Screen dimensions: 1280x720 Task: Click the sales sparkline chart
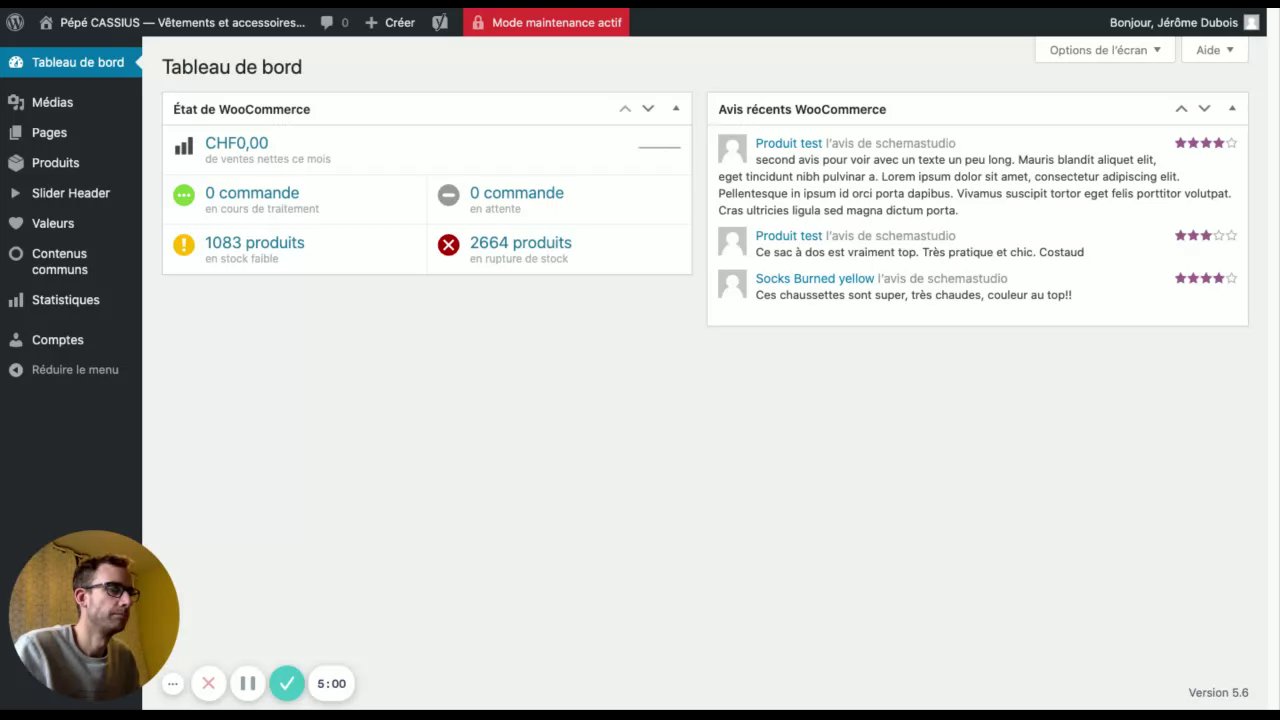(659, 147)
